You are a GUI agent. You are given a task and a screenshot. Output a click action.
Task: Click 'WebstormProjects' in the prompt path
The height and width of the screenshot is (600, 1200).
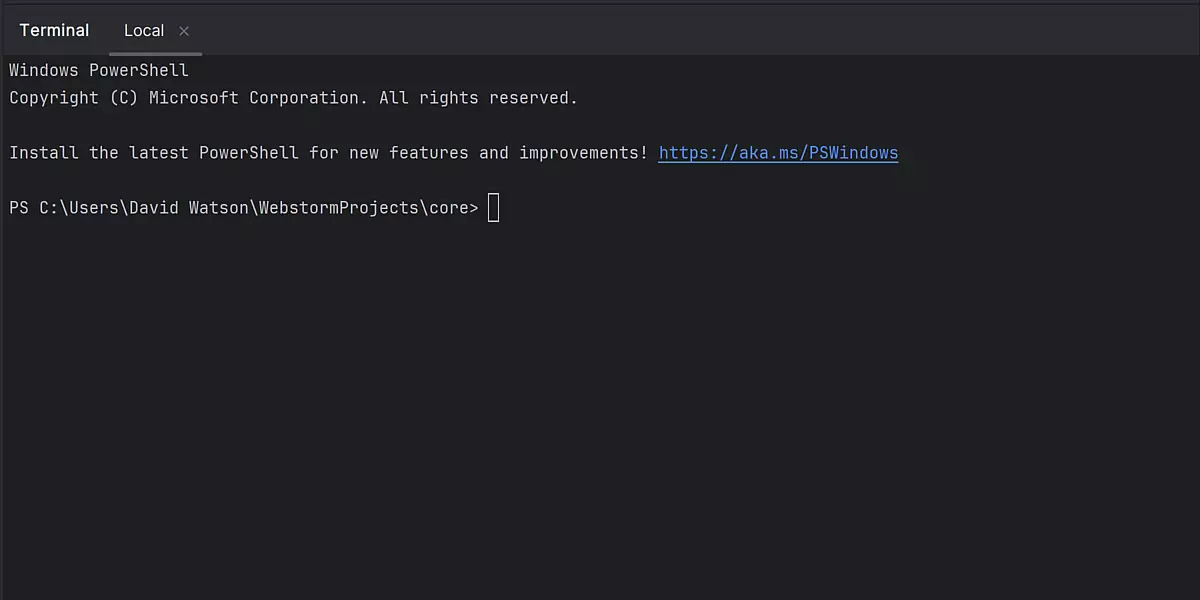tap(338, 208)
